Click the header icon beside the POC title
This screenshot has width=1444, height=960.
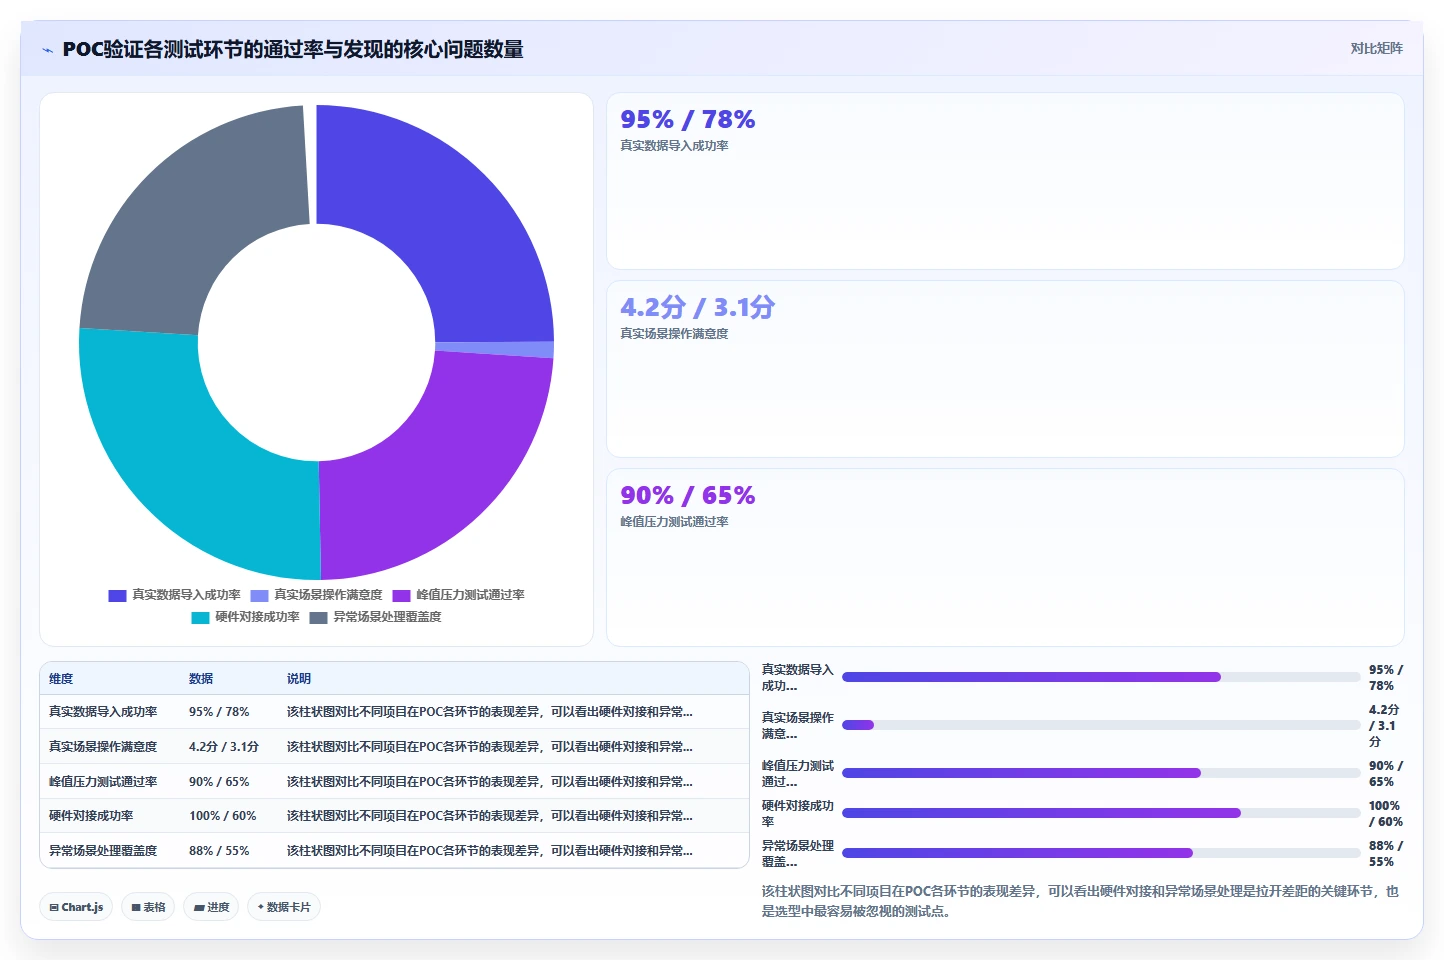(x=47, y=50)
